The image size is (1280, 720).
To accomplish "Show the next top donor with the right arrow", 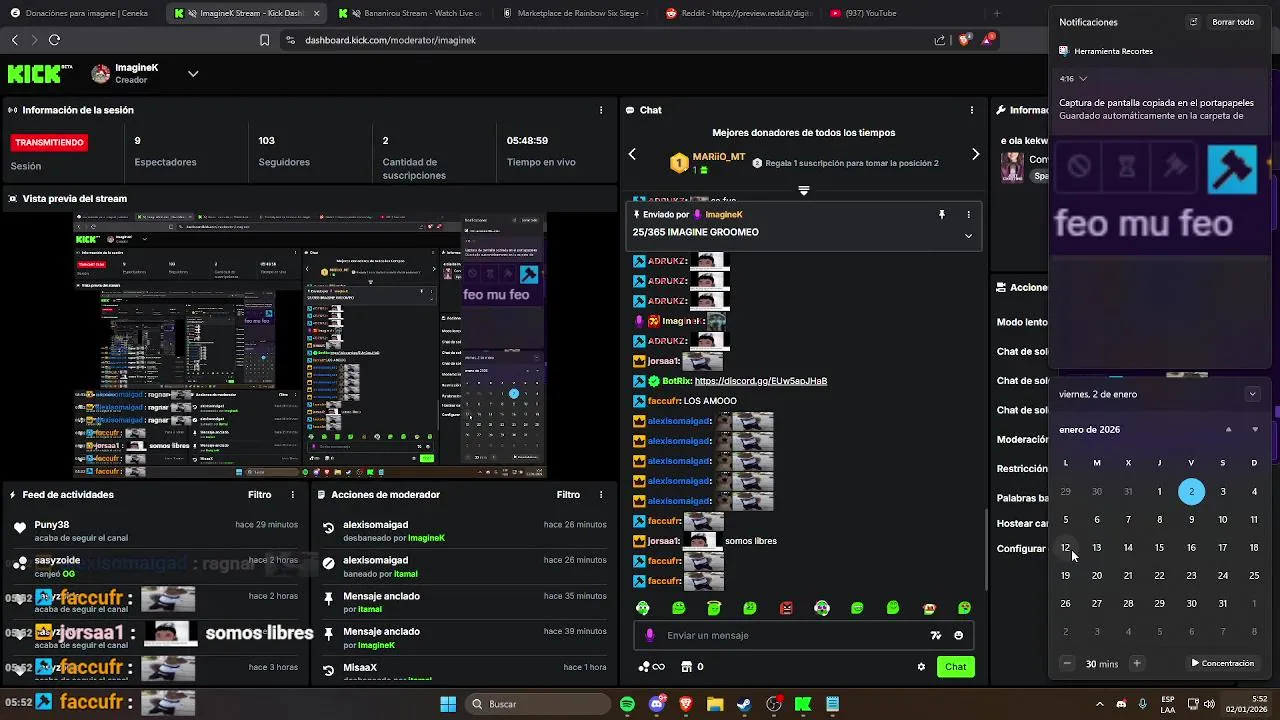I will 975,154.
